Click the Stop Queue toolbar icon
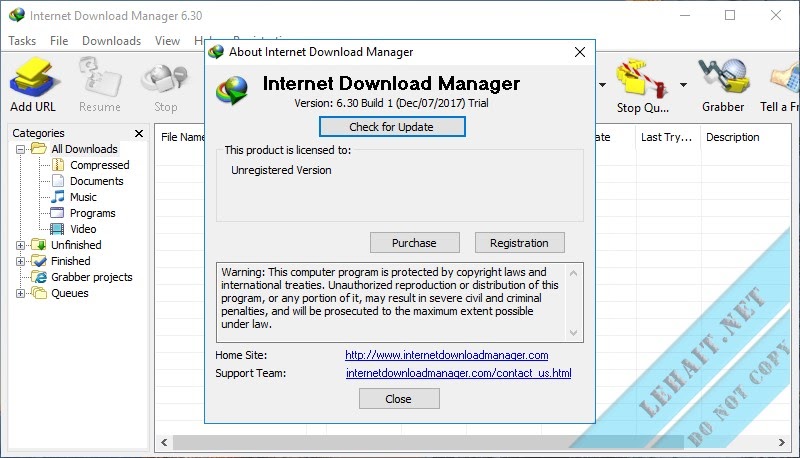This screenshot has width=800, height=458. (642, 78)
